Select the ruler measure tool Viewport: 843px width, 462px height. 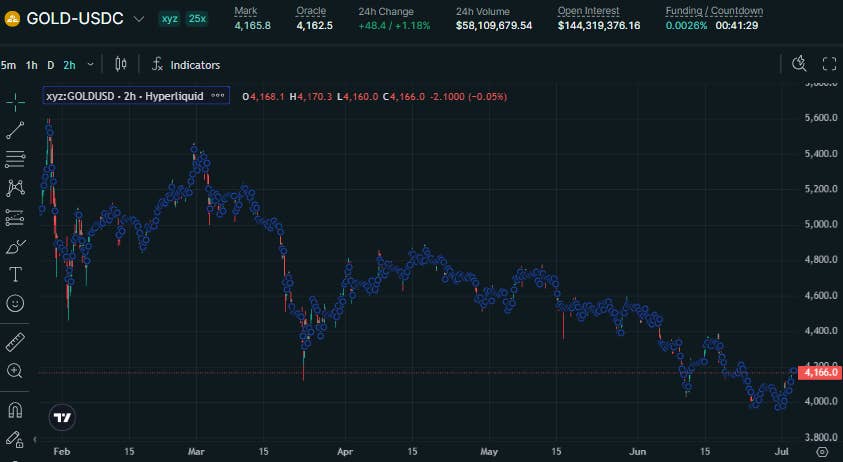click(16, 342)
